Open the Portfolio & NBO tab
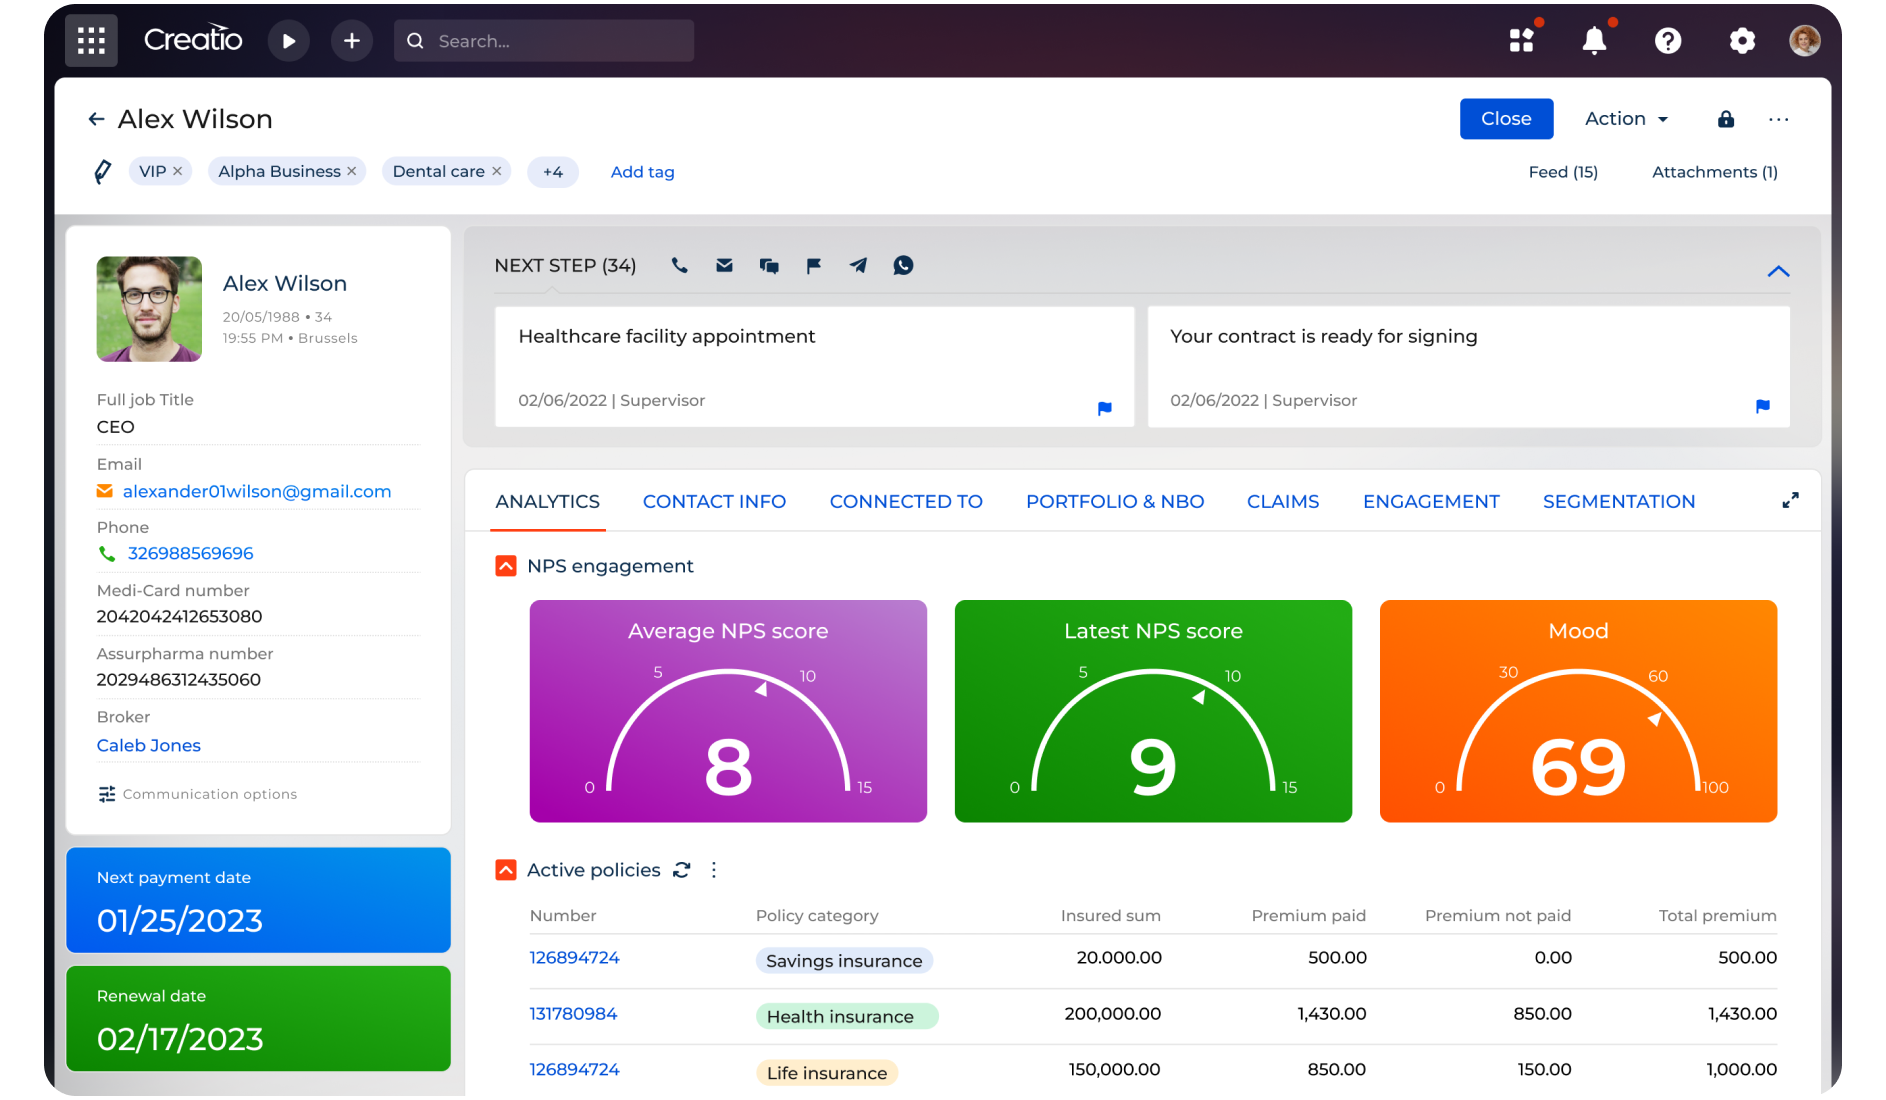 (1114, 501)
